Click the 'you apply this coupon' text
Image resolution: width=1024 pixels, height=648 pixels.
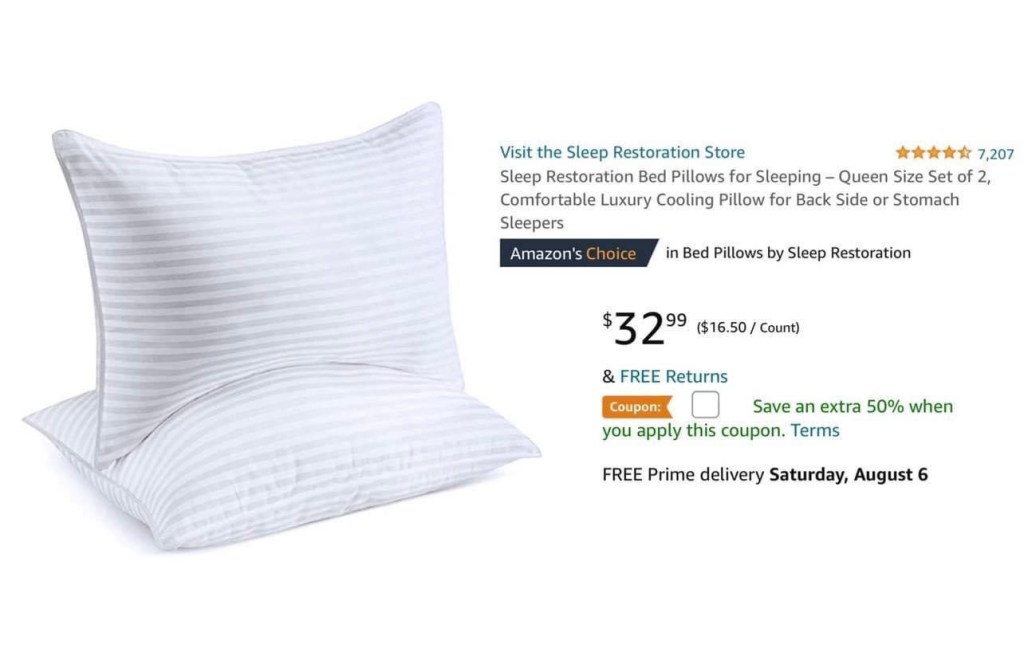coord(692,430)
